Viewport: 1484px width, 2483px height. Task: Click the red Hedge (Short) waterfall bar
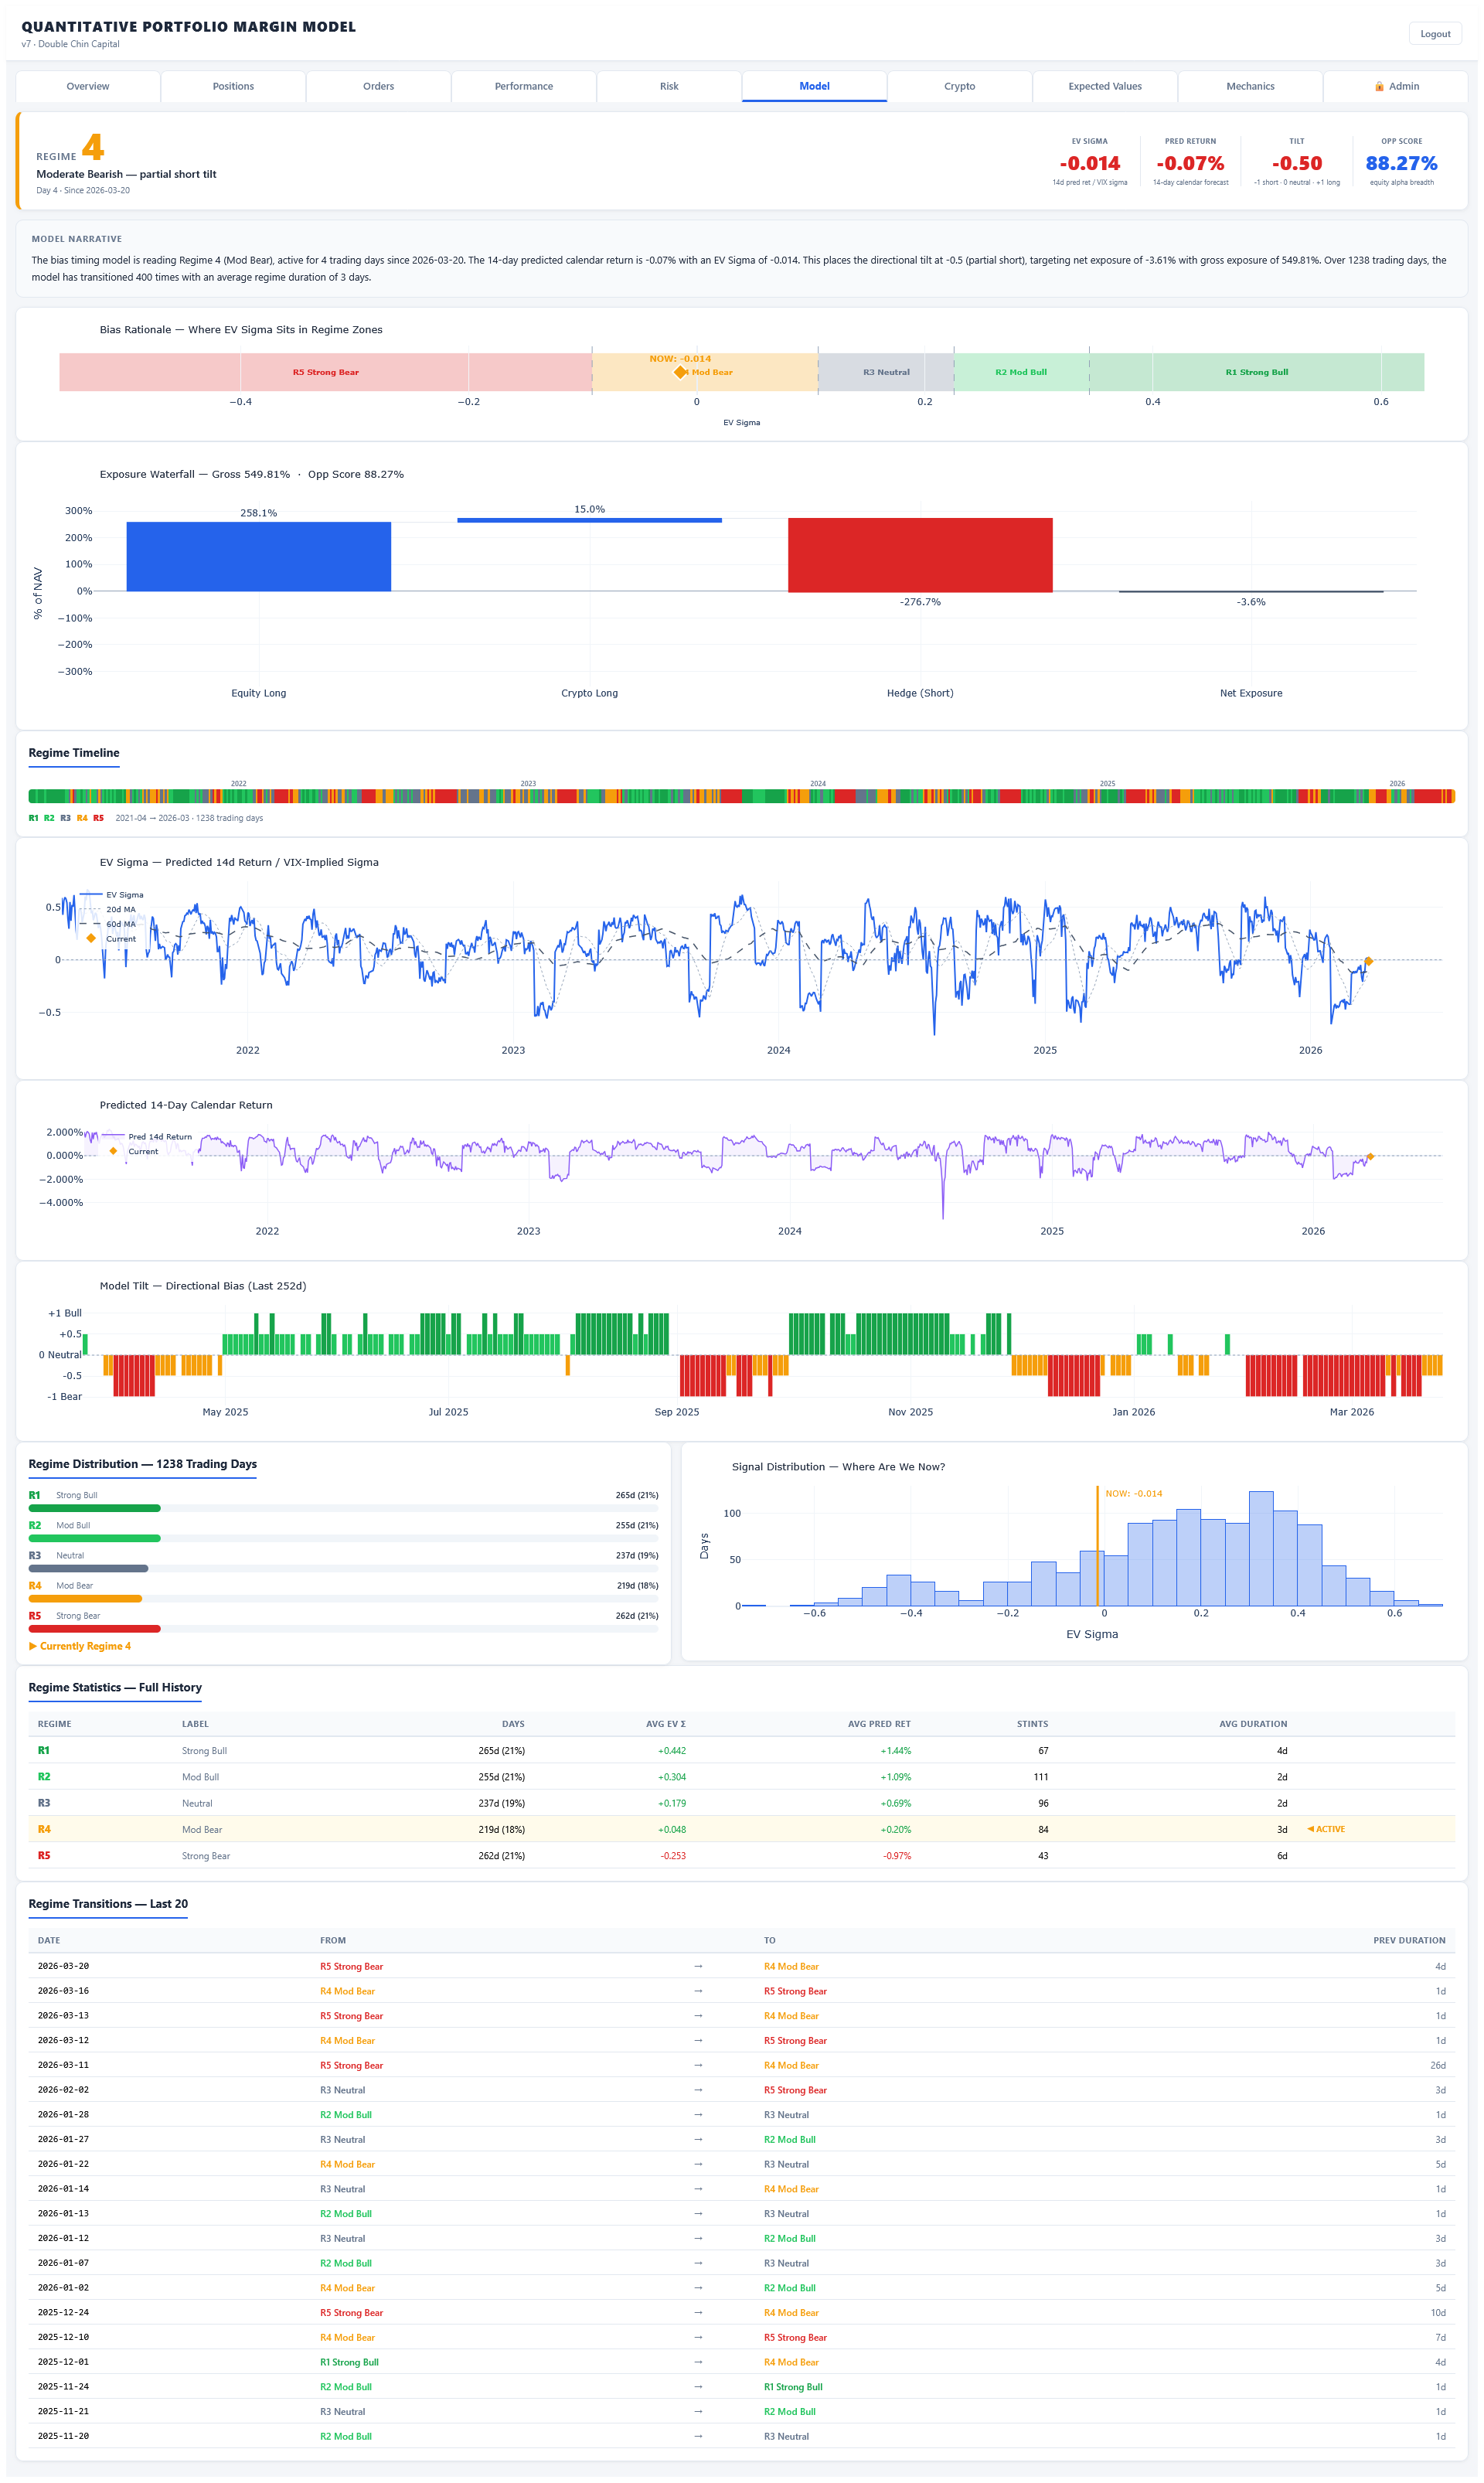pos(920,555)
